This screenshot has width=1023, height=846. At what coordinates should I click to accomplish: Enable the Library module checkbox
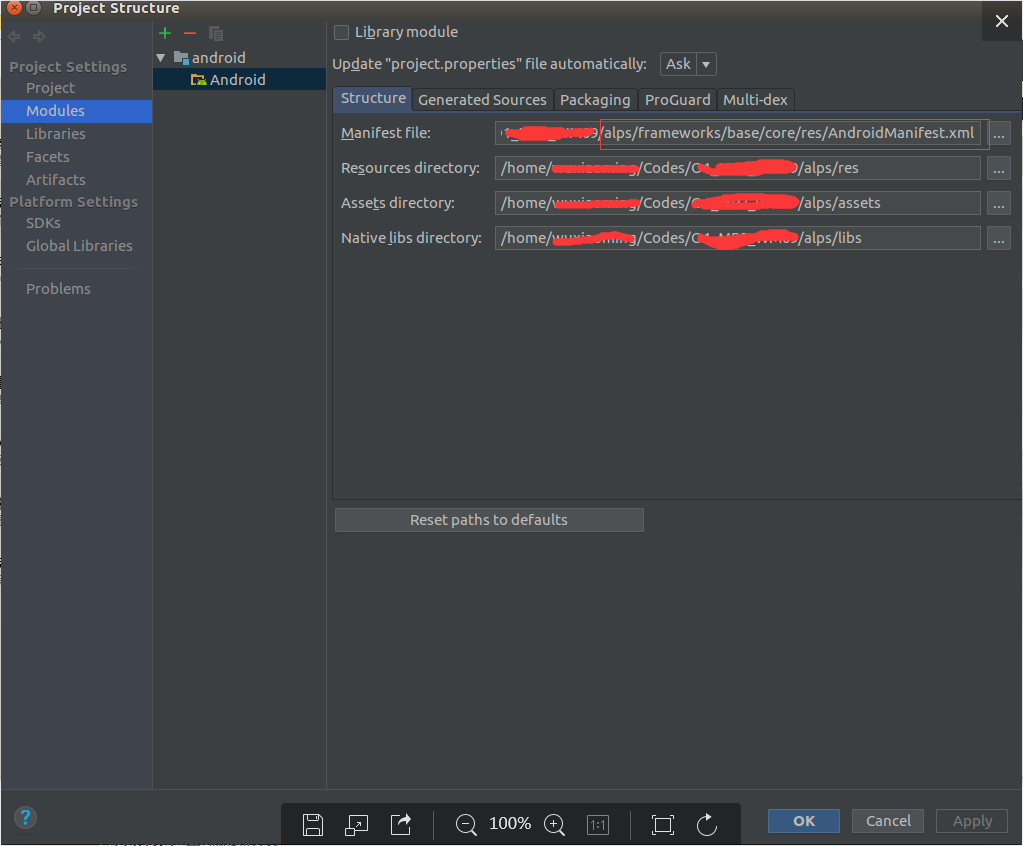tap(341, 31)
